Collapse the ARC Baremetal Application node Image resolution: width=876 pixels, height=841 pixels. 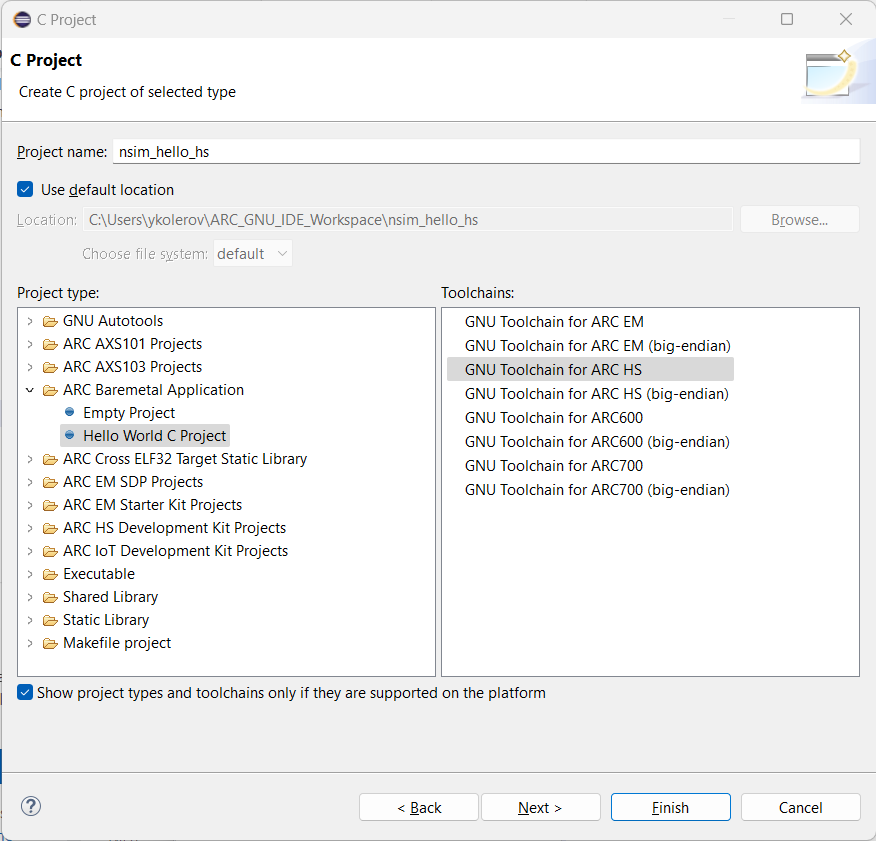point(29,390)
